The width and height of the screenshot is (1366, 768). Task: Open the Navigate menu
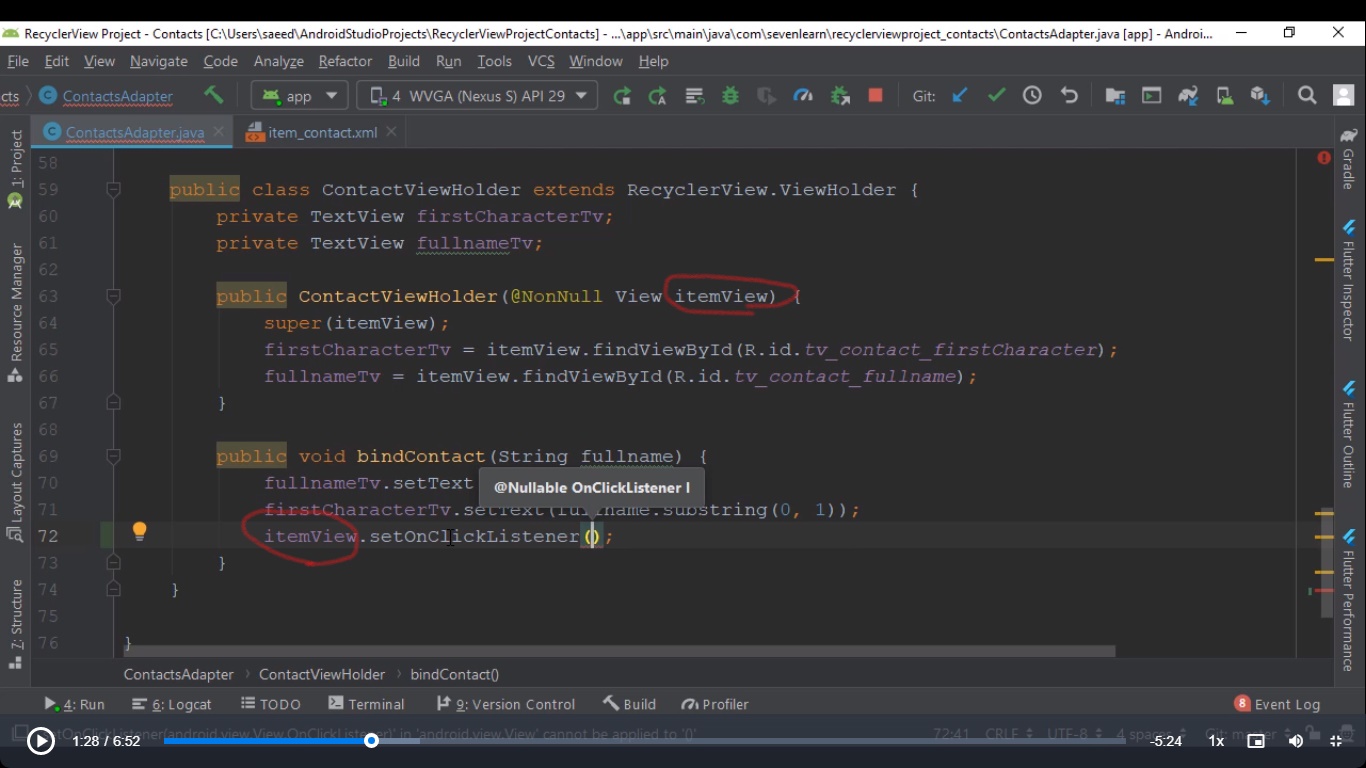(159, 61)
